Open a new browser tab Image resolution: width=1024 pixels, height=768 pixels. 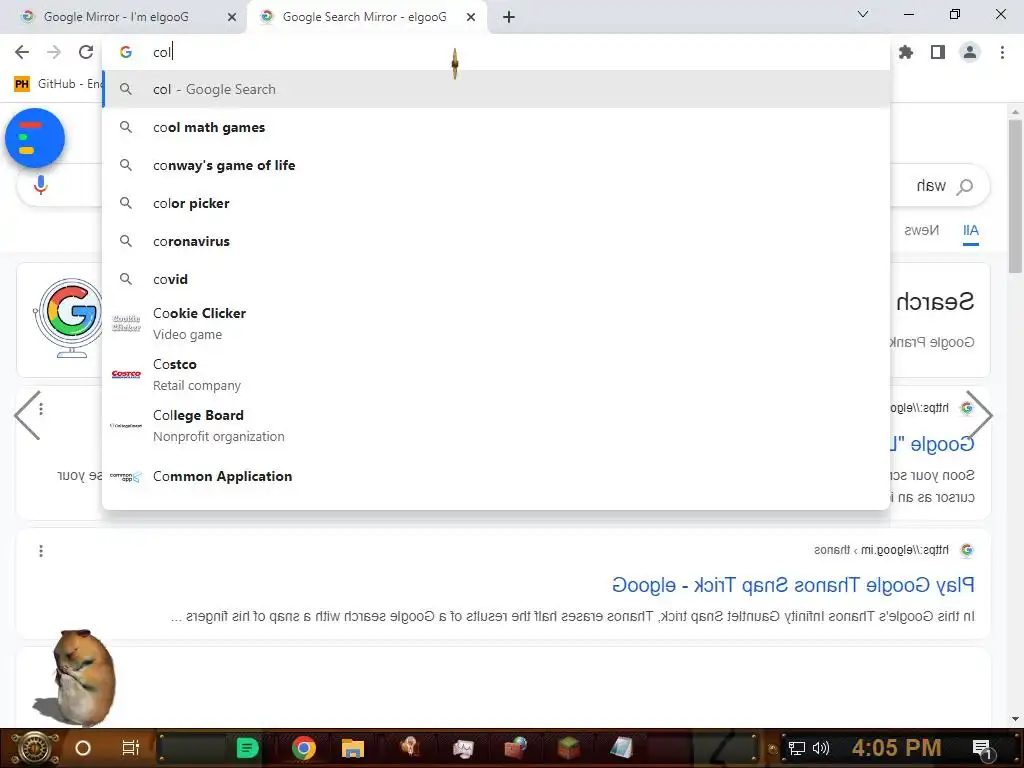click(509, 17)
